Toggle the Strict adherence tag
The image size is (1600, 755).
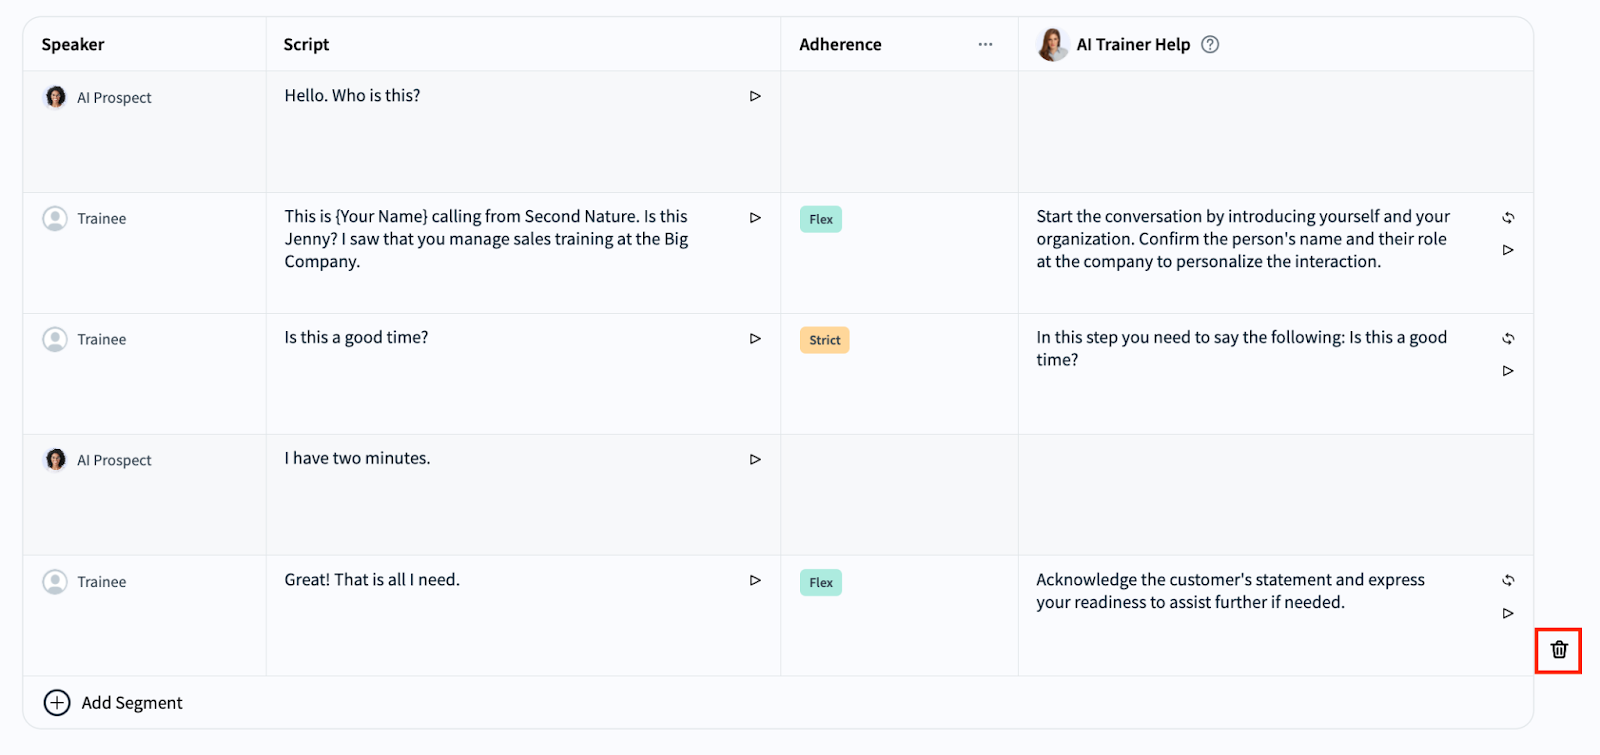point(824,340)
